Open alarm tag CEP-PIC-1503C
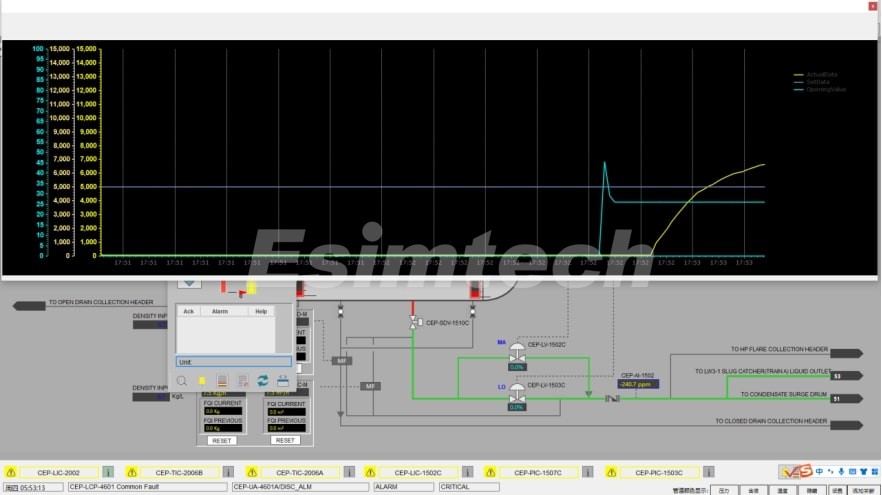 pos(659,472)
